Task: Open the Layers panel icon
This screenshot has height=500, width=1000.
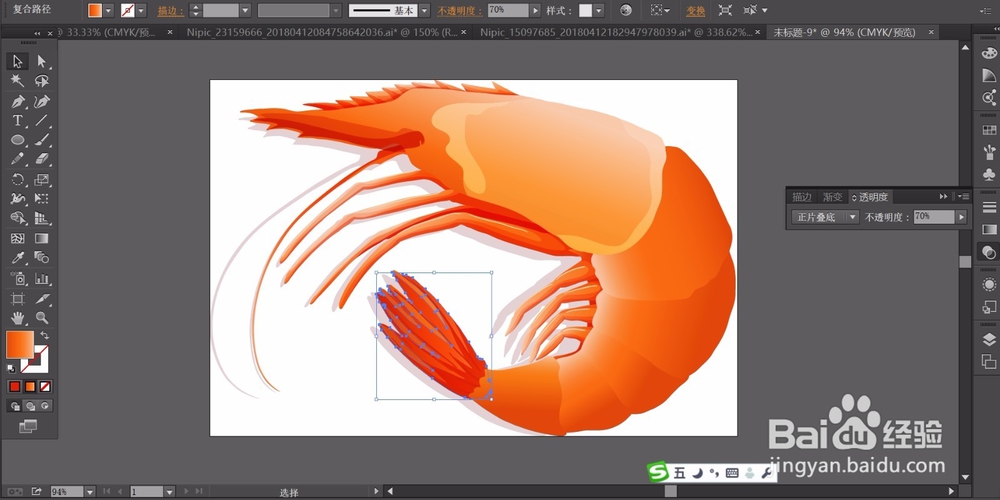Action: 989,340
